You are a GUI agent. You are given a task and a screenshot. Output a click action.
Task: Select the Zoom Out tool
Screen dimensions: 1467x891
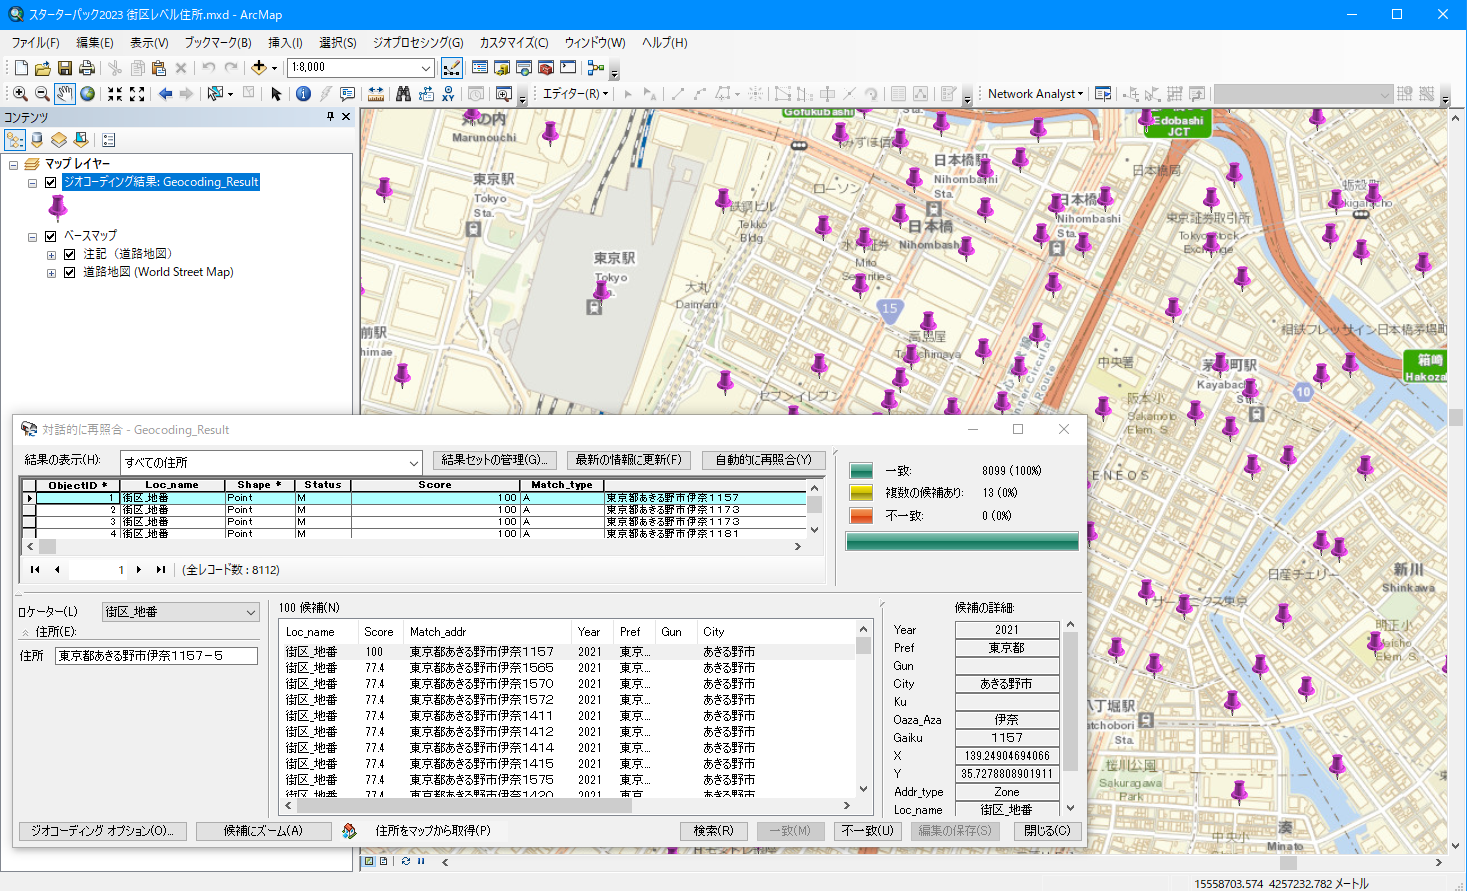42,94
